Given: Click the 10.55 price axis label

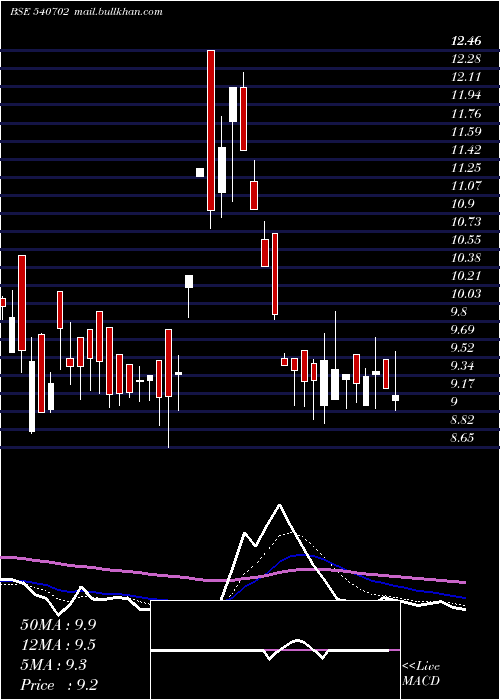Looking at the screenshot, I should 466,240.
